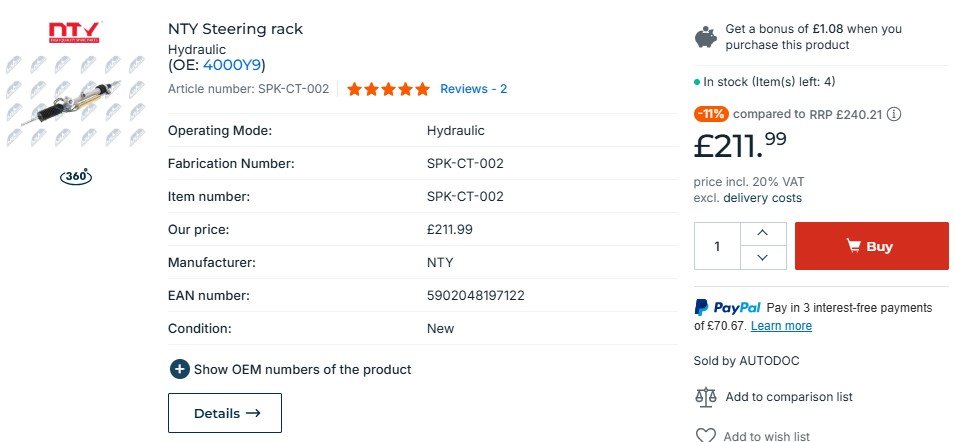The image size is (955, 442).
Task: Click the PayPal logo
Action: pos(727,307)
